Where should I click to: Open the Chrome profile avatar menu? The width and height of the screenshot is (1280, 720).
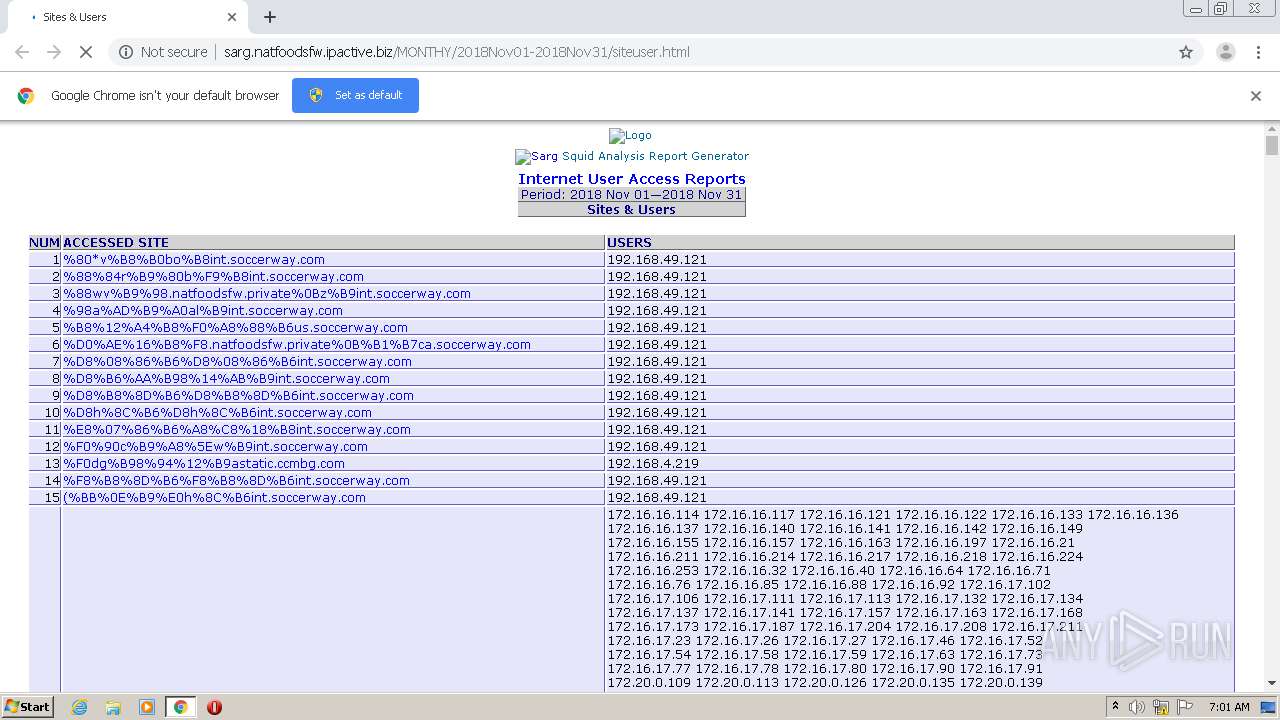pyautogui.click(x=1225, y=52)
